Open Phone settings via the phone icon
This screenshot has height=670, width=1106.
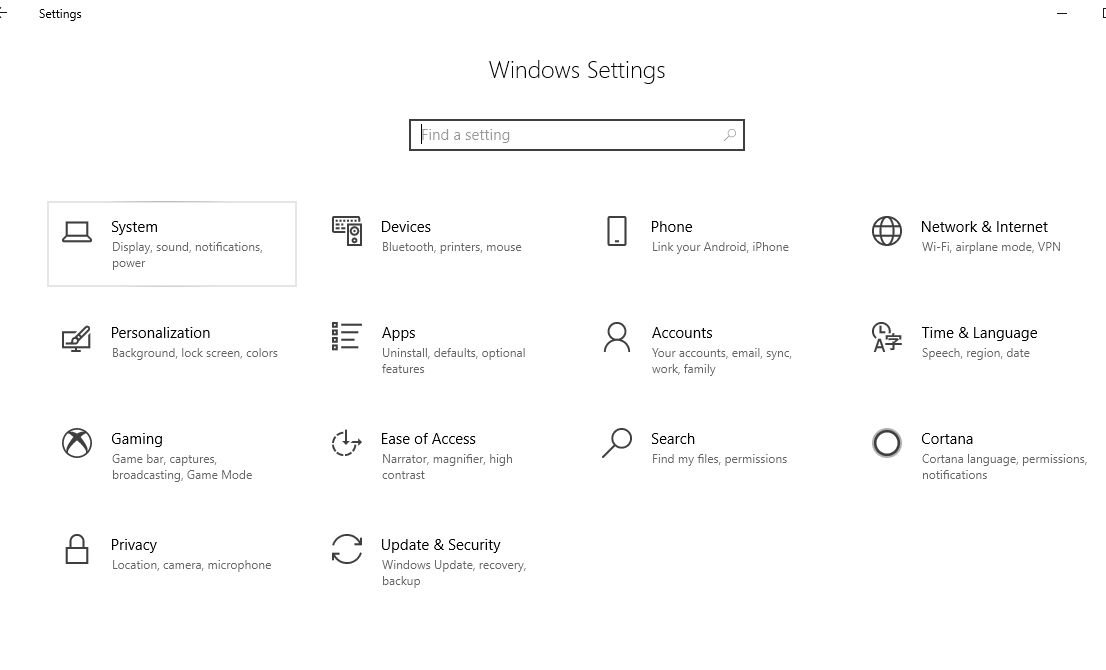click(616, 231)
